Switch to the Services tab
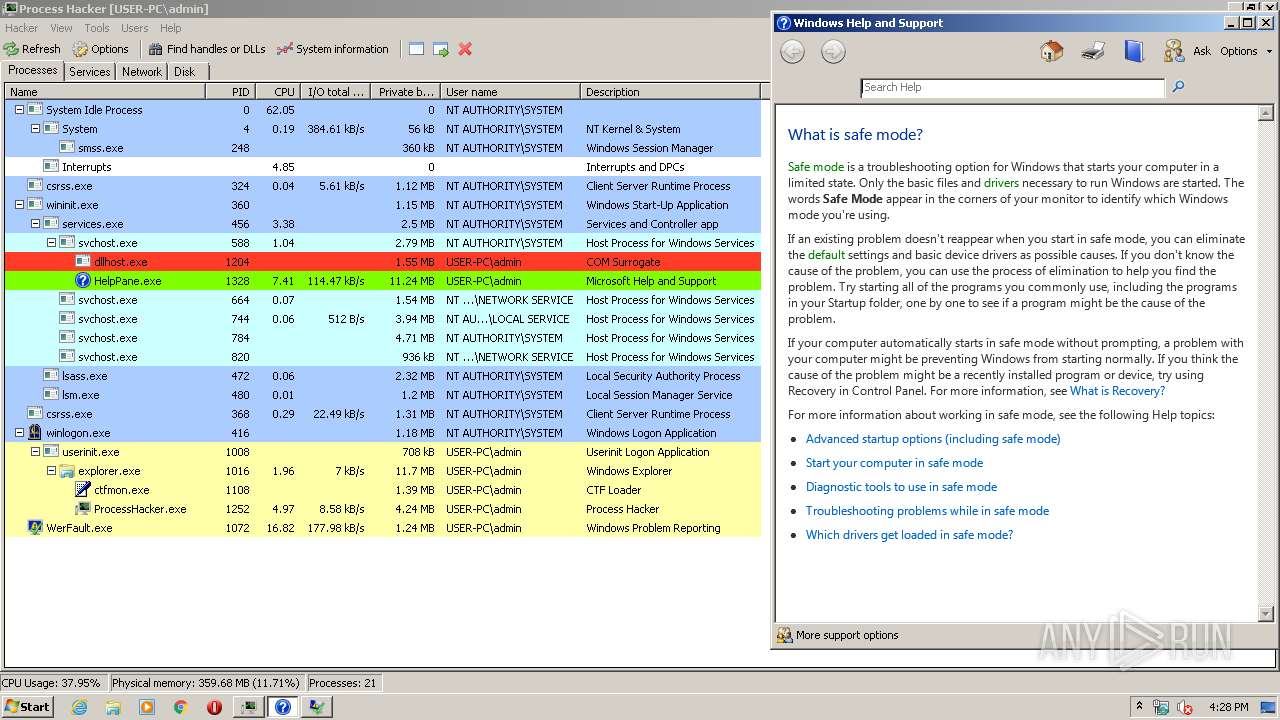Screen dimensions: 1280x720 coord(90,72)
